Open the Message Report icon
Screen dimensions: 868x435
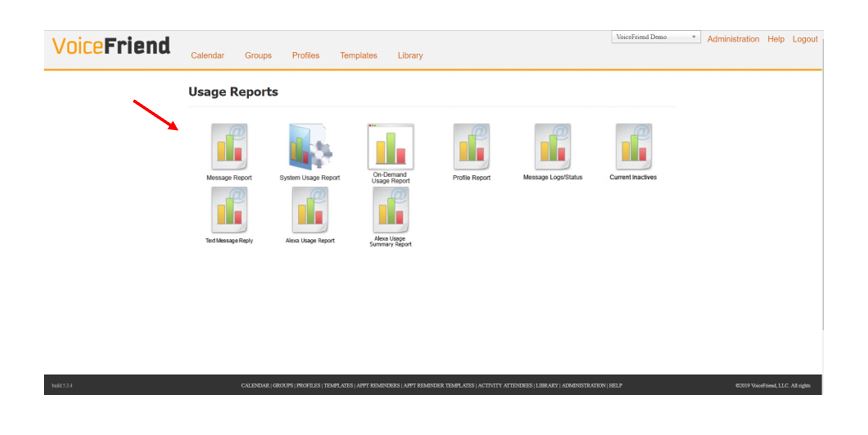coord(229,146)
